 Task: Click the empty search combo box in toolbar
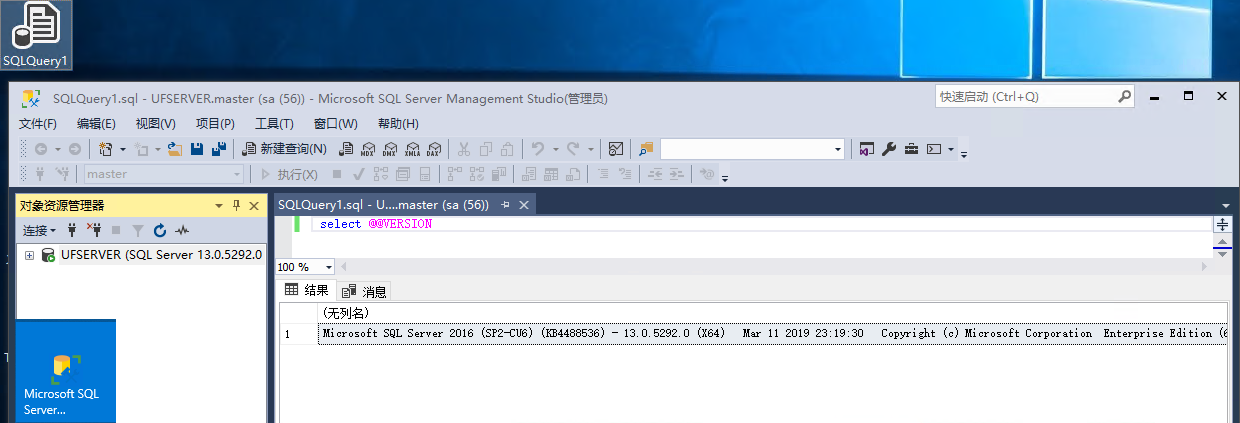(752, 149)
